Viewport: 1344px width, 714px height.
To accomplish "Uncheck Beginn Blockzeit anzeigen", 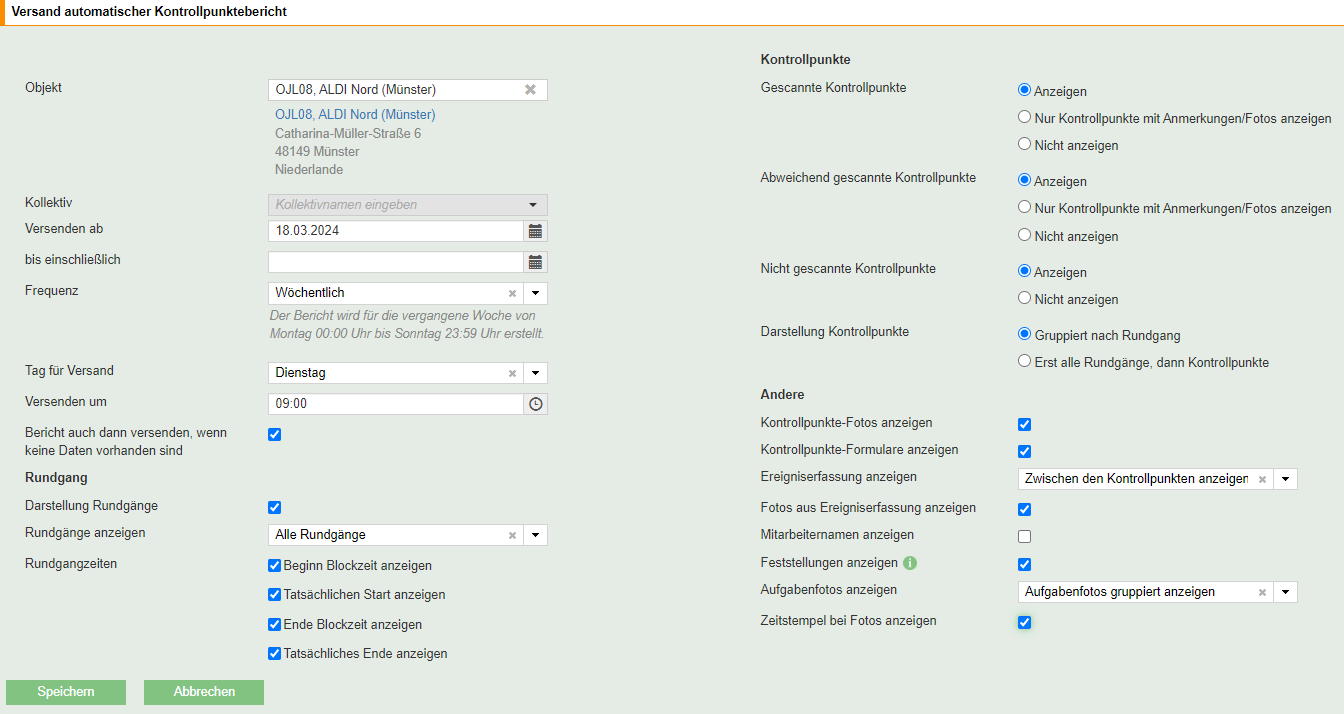I will tap(275, 565).
